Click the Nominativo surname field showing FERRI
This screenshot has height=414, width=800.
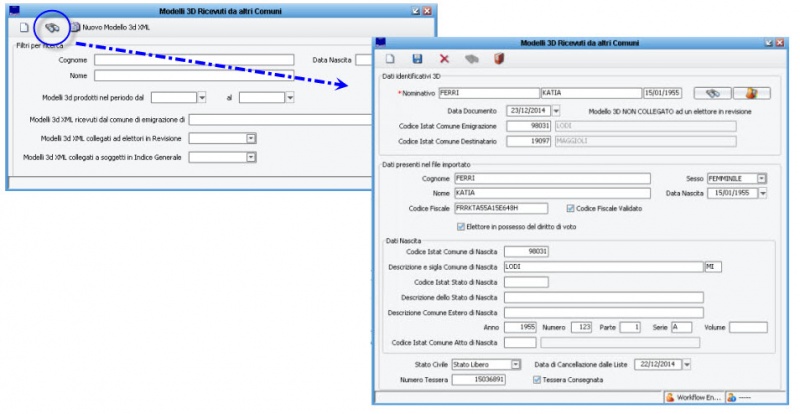tap(489, 93)
